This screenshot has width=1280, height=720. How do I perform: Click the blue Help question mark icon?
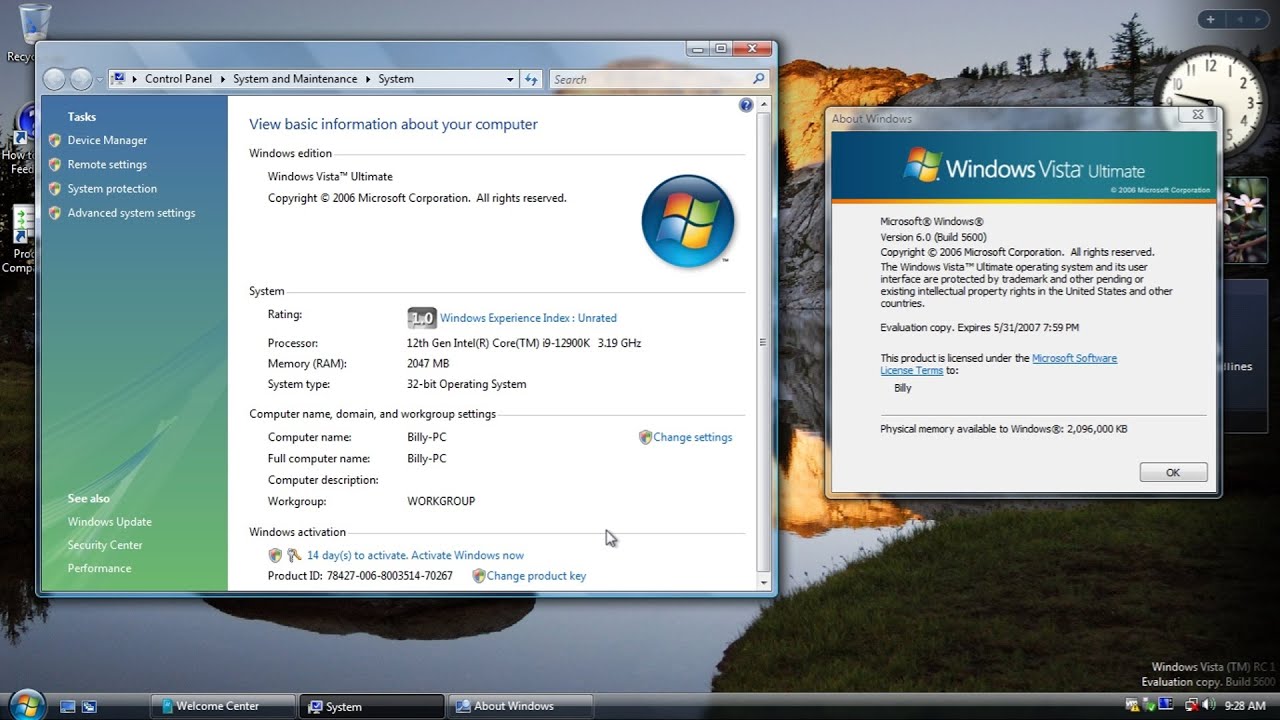tap(746, 105)
